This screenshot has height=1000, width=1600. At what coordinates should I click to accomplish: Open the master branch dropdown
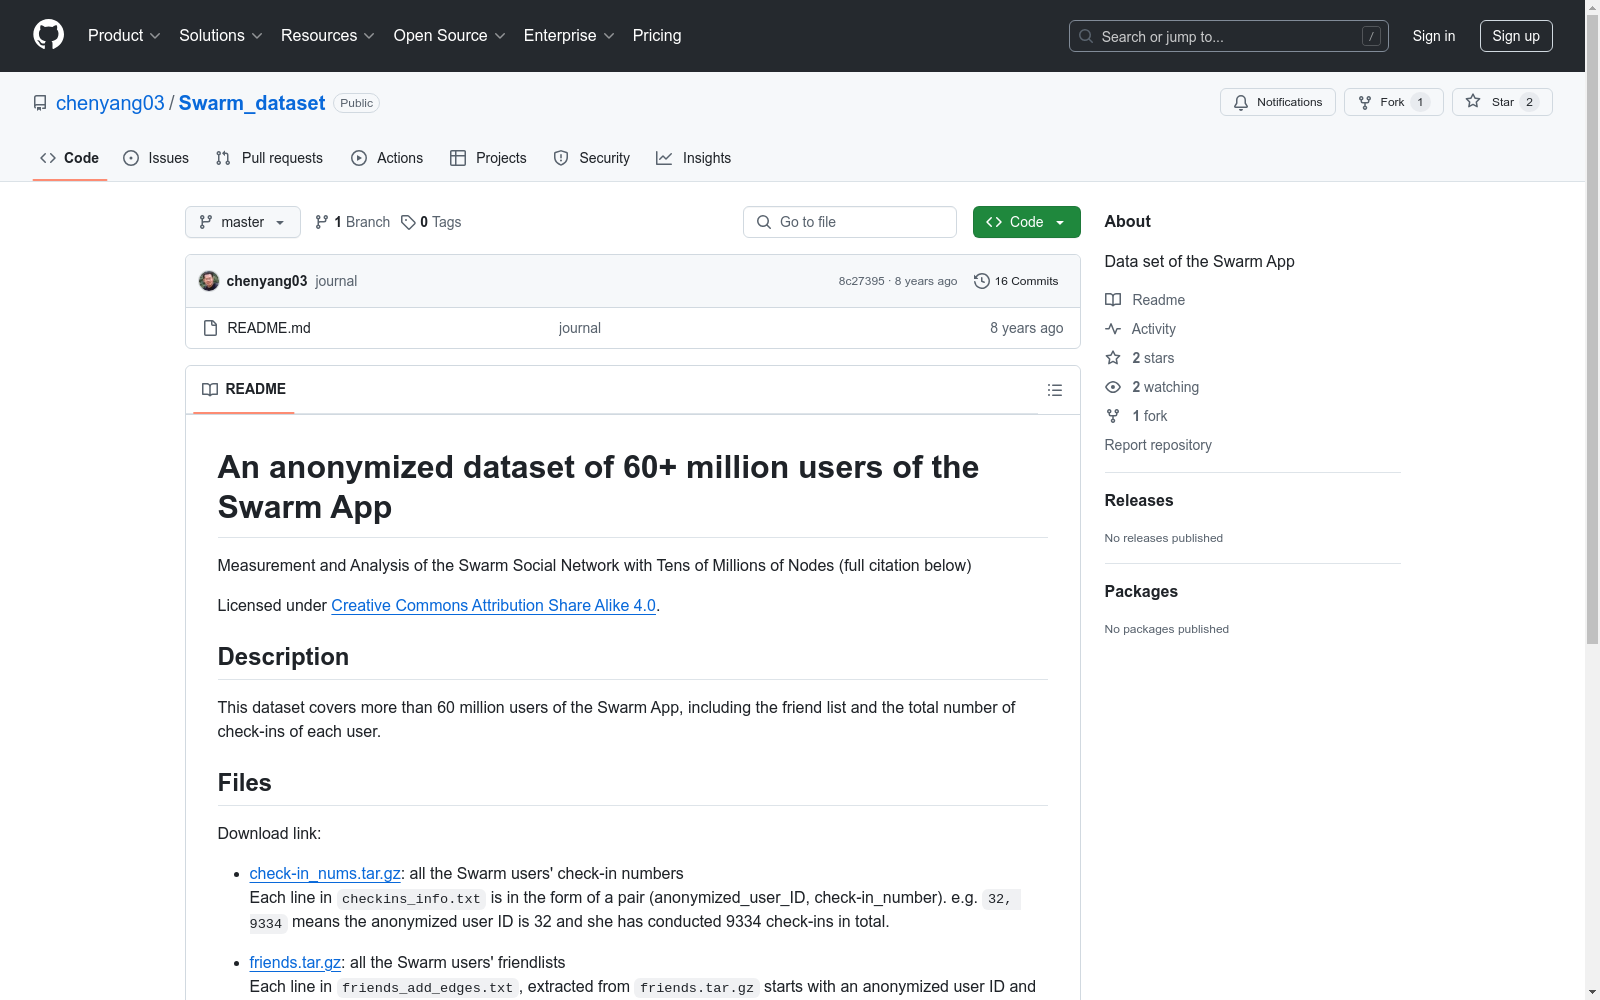243,222
